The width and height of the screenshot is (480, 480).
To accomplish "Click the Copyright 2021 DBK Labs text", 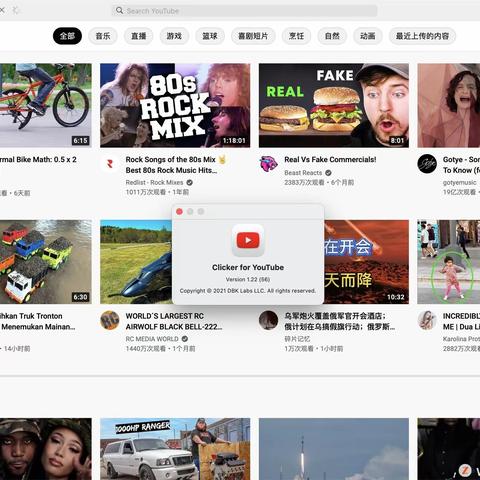I will pyautogui.click(x=248, y=291).
